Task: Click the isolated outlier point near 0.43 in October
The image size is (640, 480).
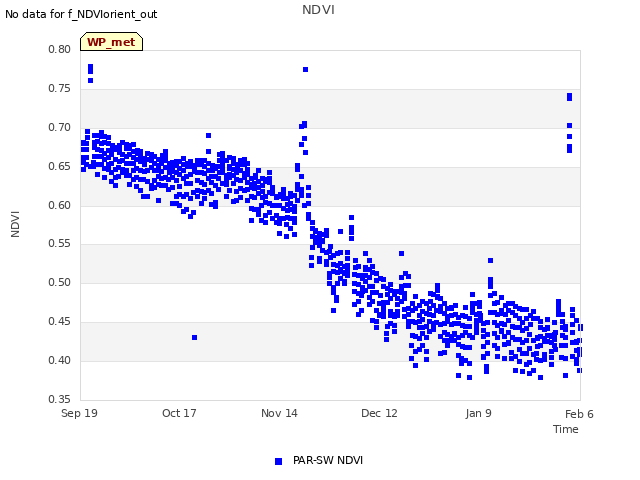Action: coord(195,338)
